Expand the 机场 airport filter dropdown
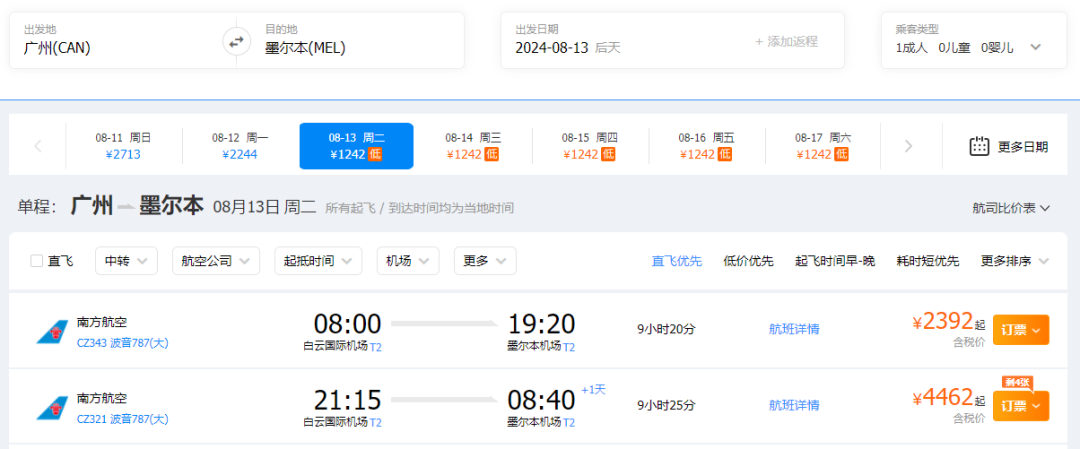Screen dimensions: 1080x449 pos(408,261)
